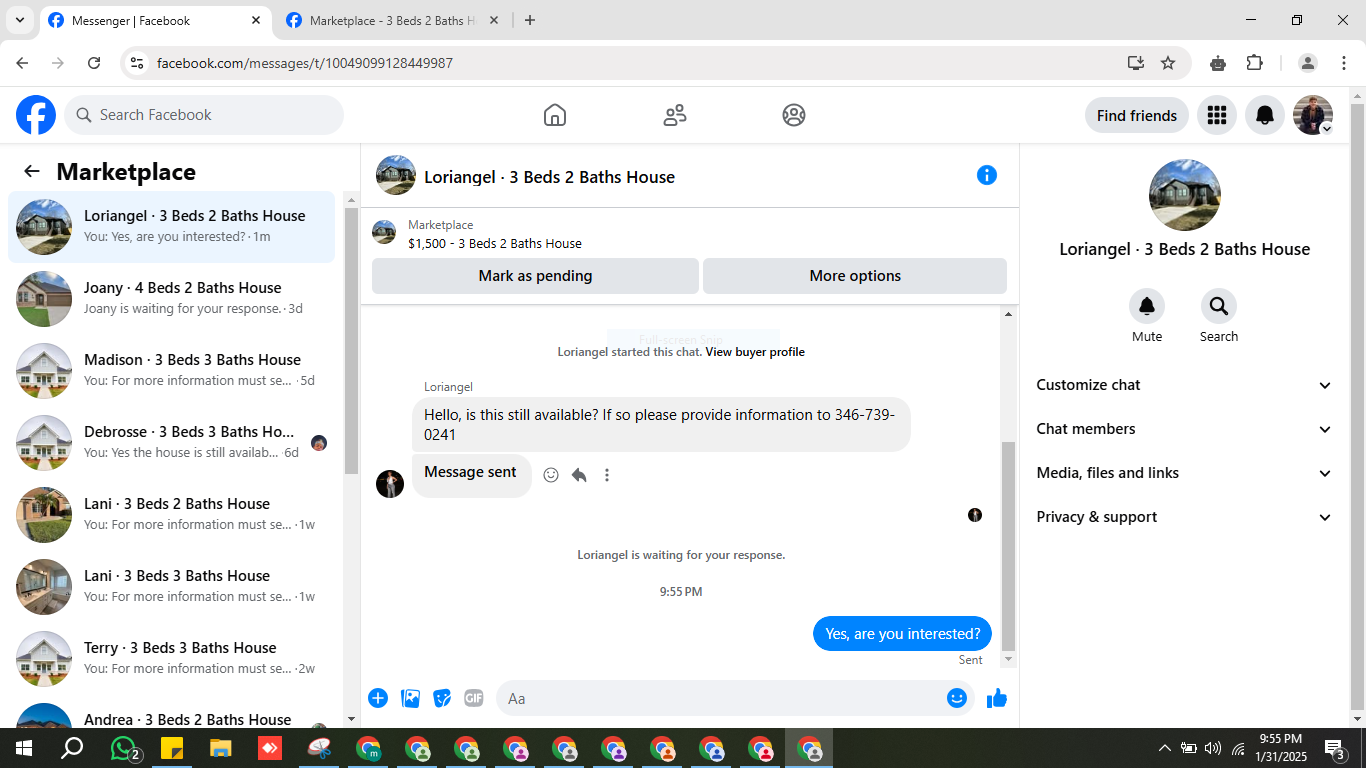This screenshot has width=1366, height=768.
Task: Send a thumbs-up like
Action: 997,698
